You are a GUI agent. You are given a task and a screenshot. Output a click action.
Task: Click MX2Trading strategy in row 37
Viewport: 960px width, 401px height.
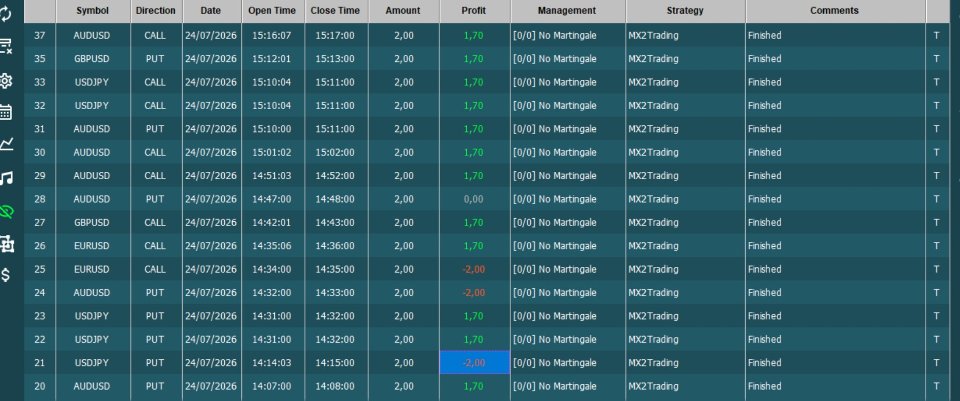pyautogui.click(x=653, y=36)
